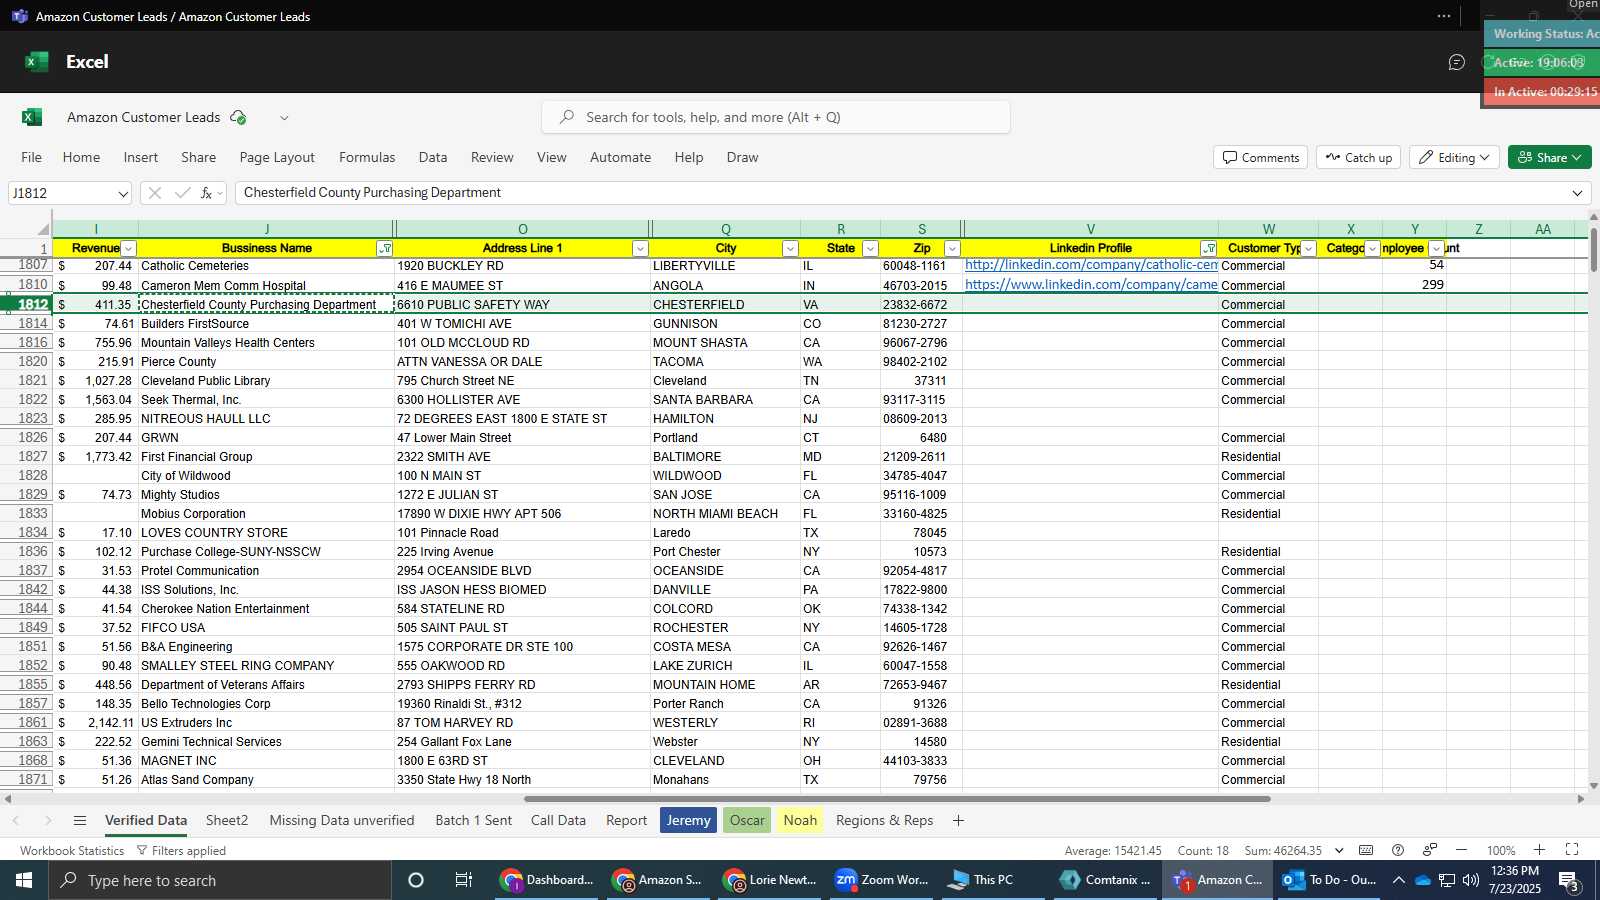Image resolution: width=1600 pixels, height=900 pixels.
Task: Expand the file name chevron menu
Action: (284, 117)
